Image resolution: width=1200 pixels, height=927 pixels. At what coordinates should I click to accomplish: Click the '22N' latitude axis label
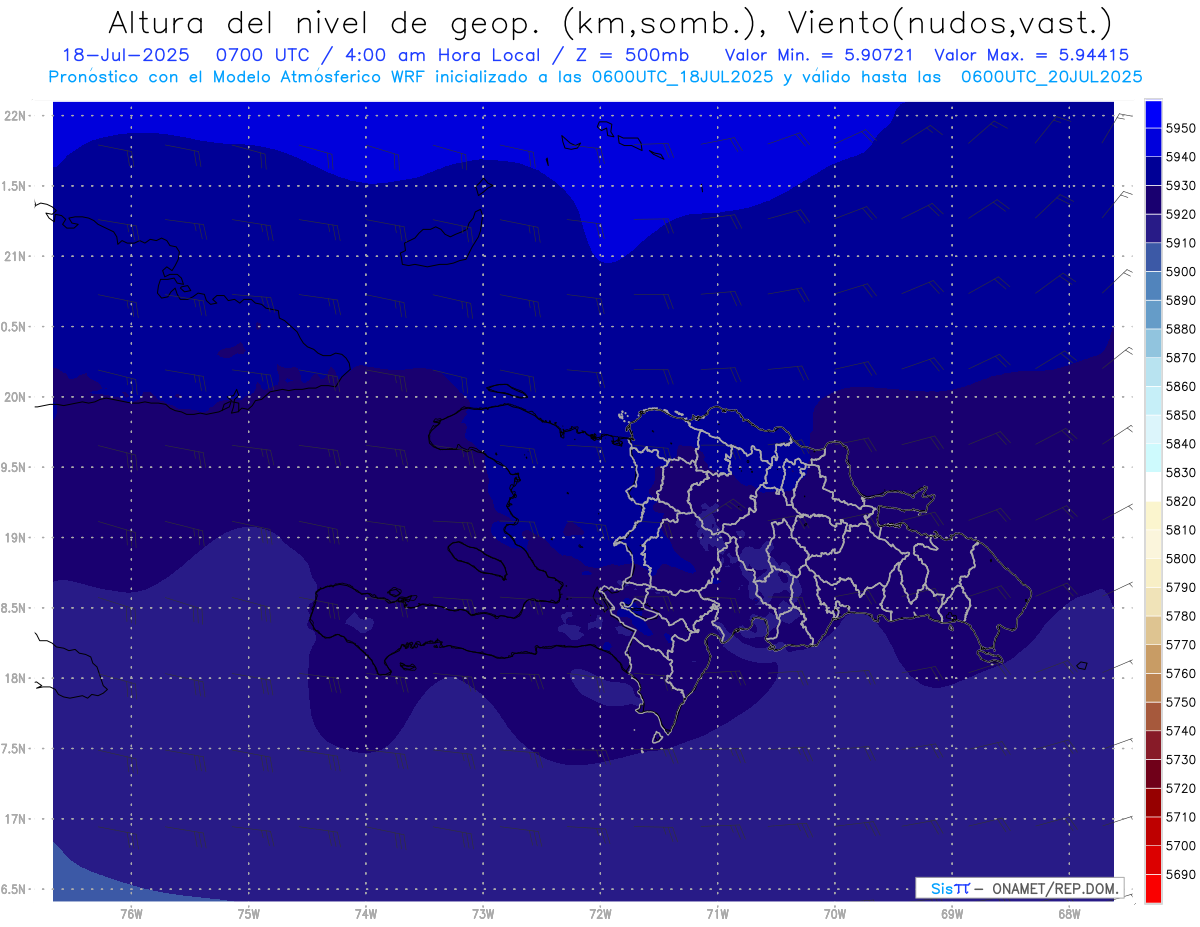pos(16,115)
